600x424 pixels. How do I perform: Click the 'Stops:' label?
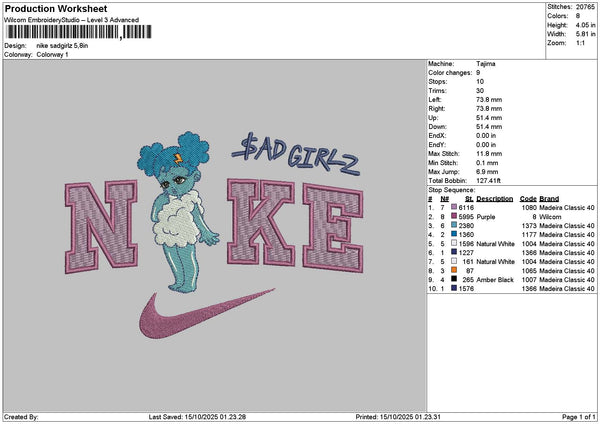(x=438, y=82)
